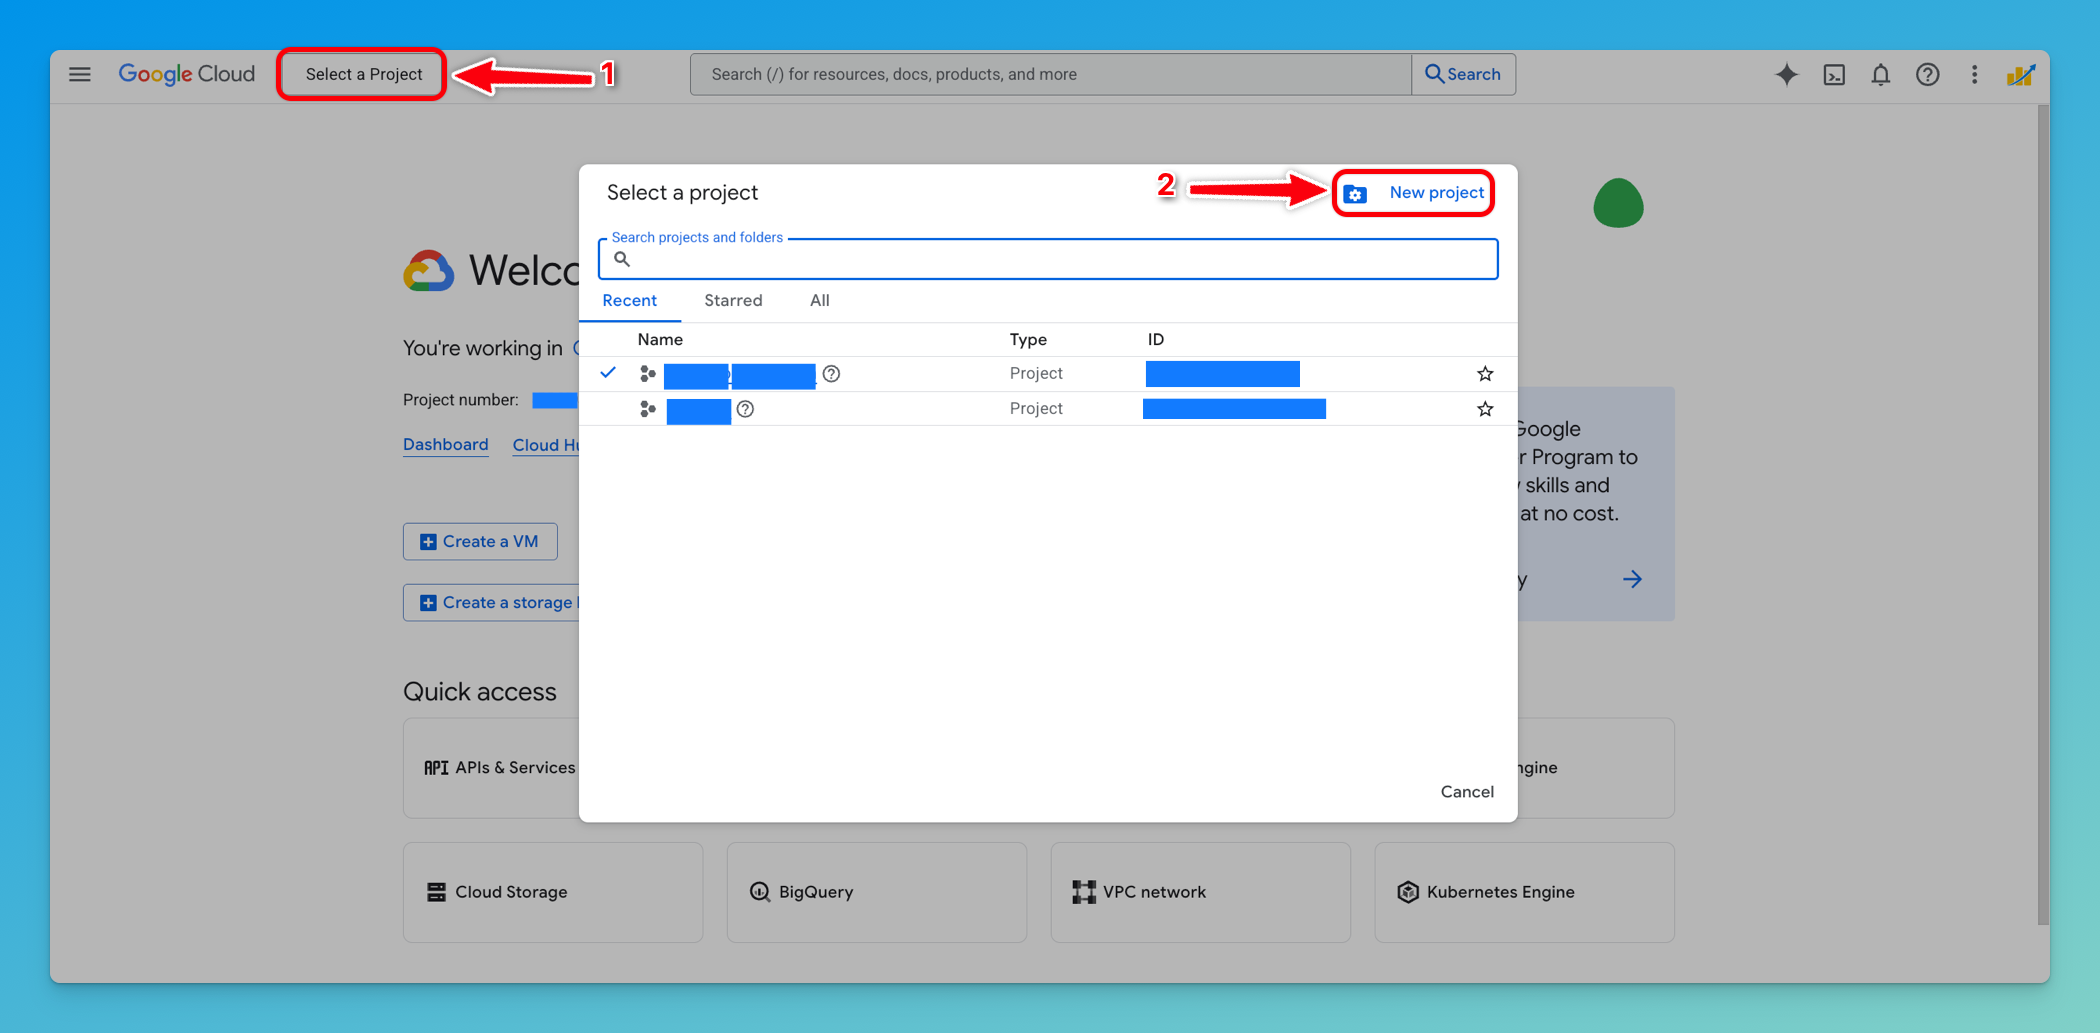2100x1033 pixels.
Task: Star the second project in the list
Action: pos(1485,408)
